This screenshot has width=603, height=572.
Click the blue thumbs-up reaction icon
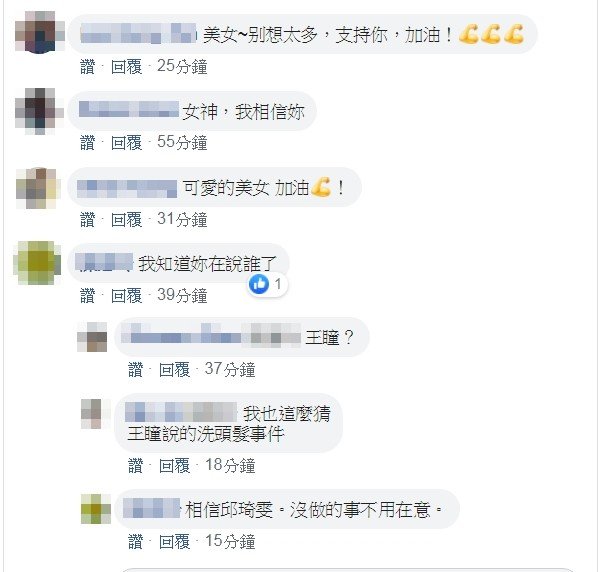(x=259, y=284)
